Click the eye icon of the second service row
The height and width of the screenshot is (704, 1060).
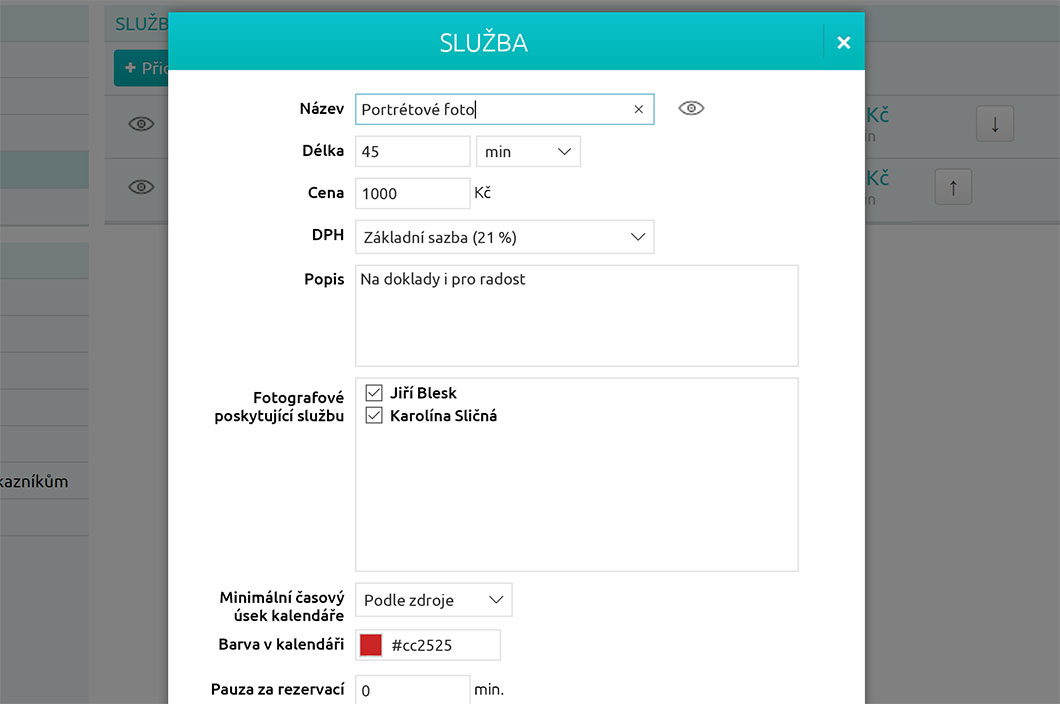point(141,187)
